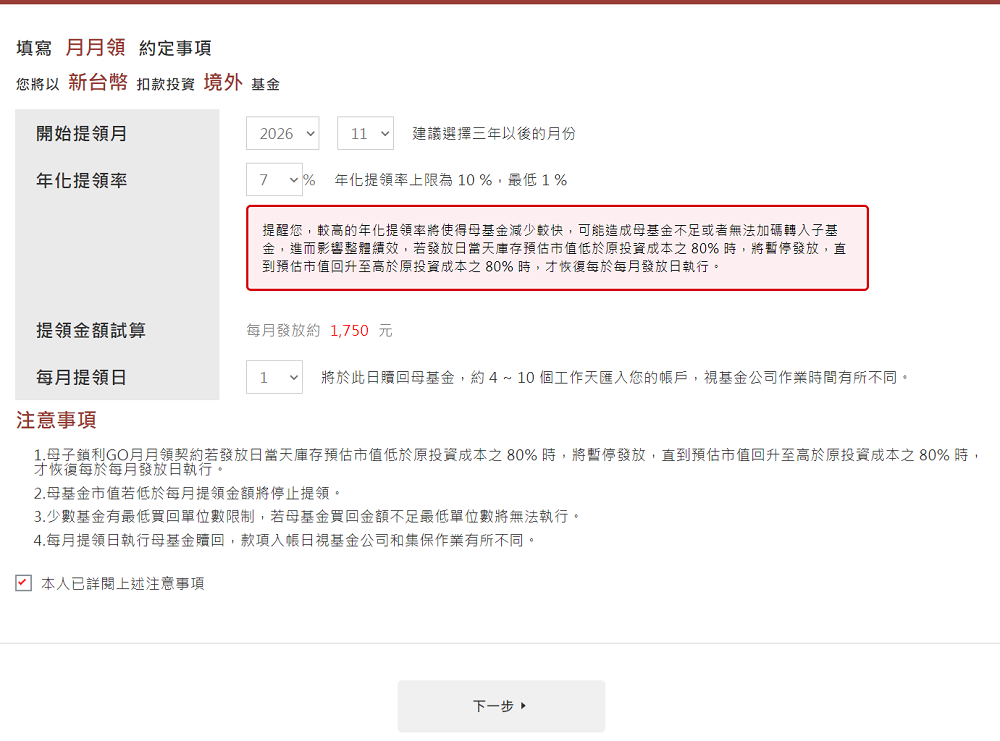The width and height of the screenshot is (1000, 741).
Task: Click the 年化提領率 row label
Action: [x=82, y=181]
